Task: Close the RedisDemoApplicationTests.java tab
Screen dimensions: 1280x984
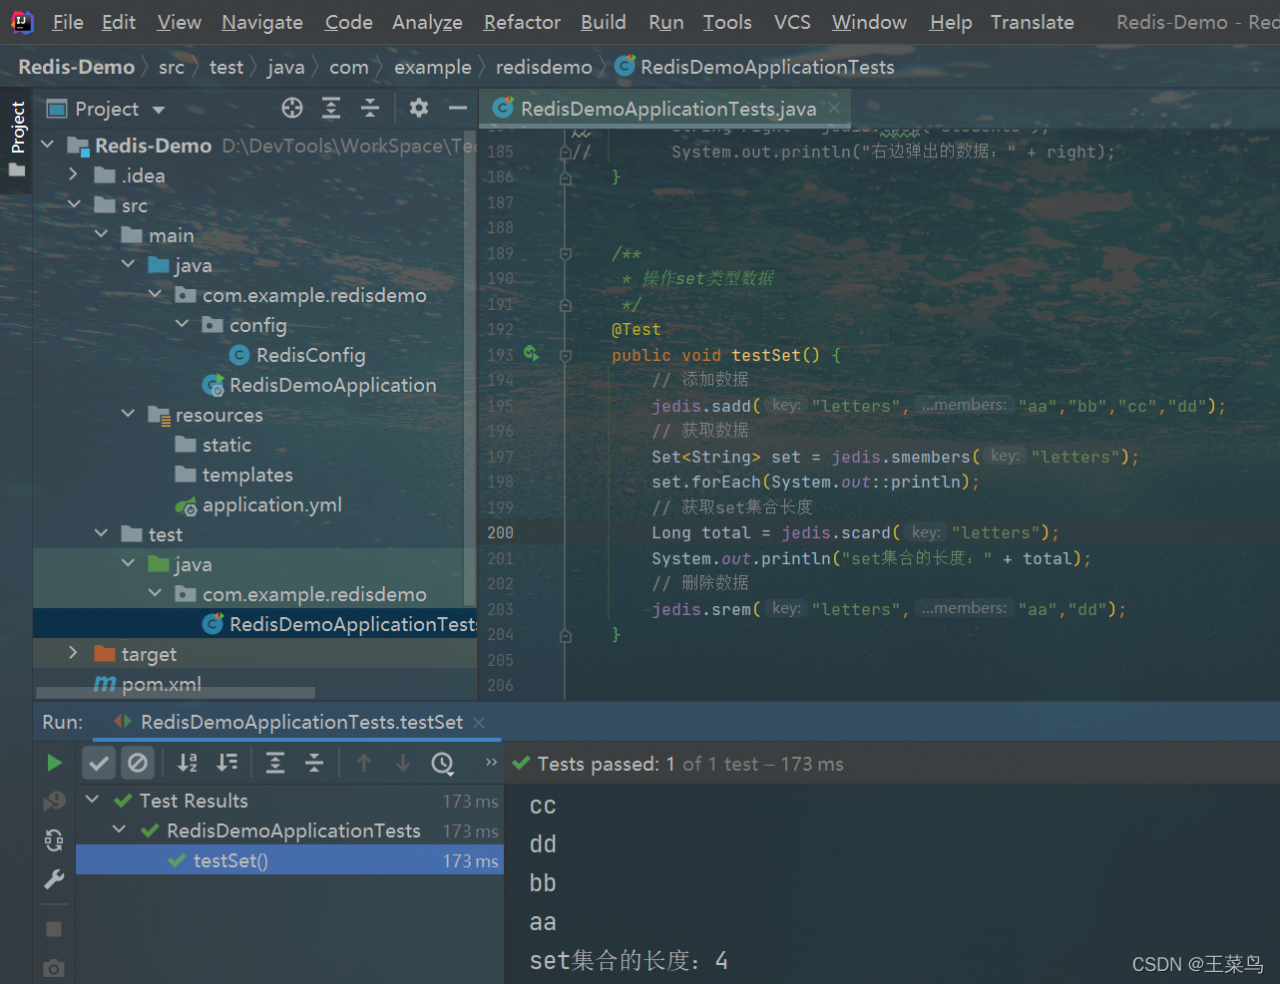Action: coord(834,107)
